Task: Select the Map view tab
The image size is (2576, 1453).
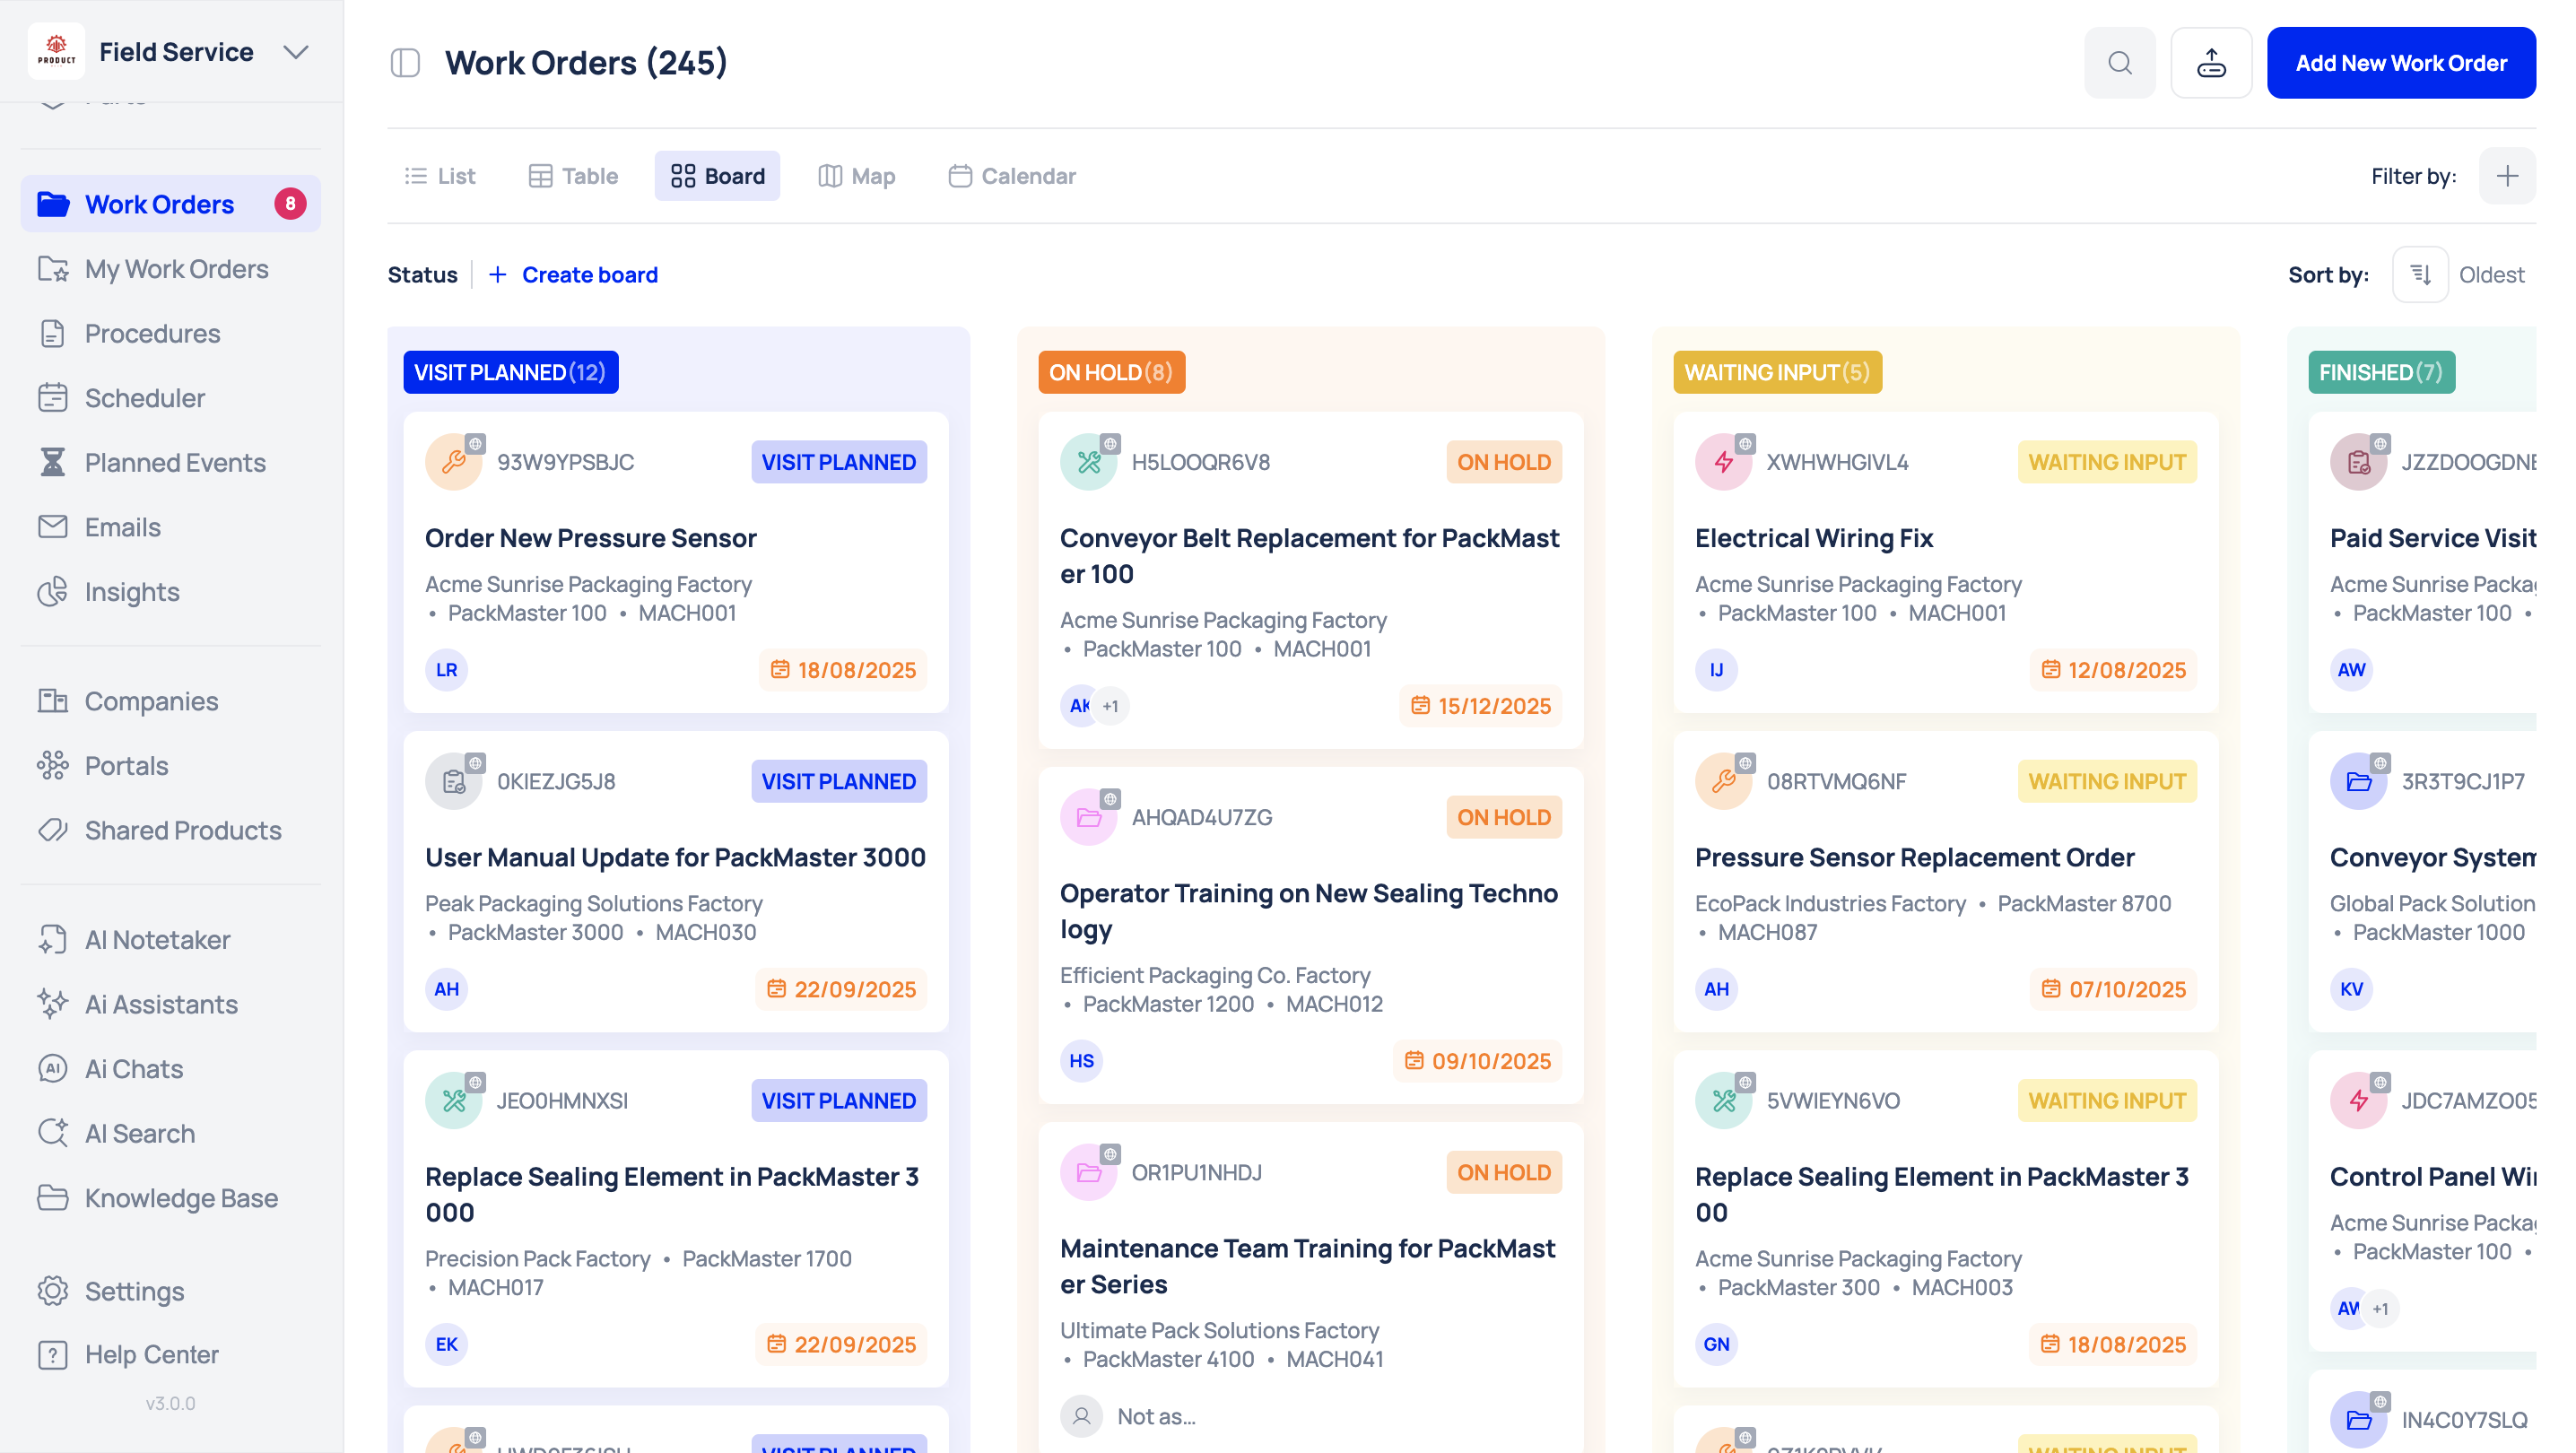Action: (857, 176)
